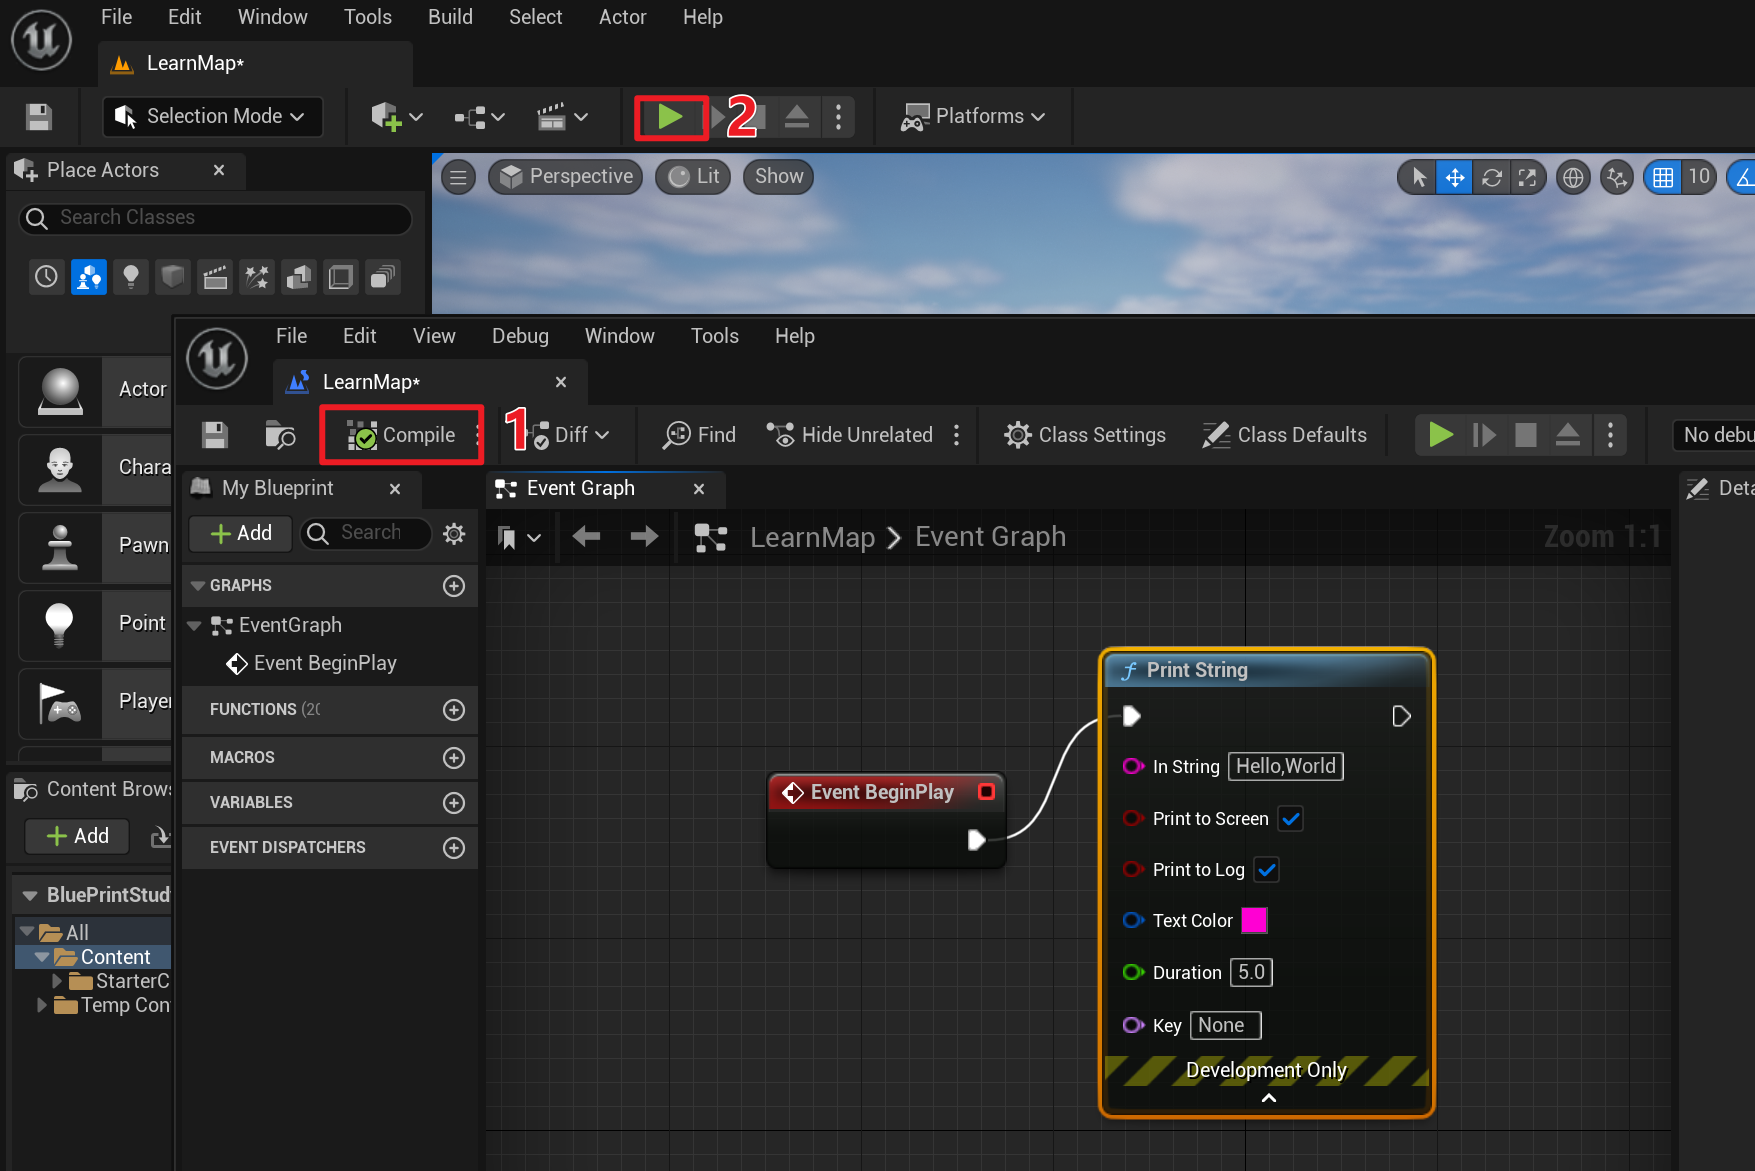Open Tools menu in Blueprint editor
The height and width of the screenshot is (1171, 1755).
(714, 336)
